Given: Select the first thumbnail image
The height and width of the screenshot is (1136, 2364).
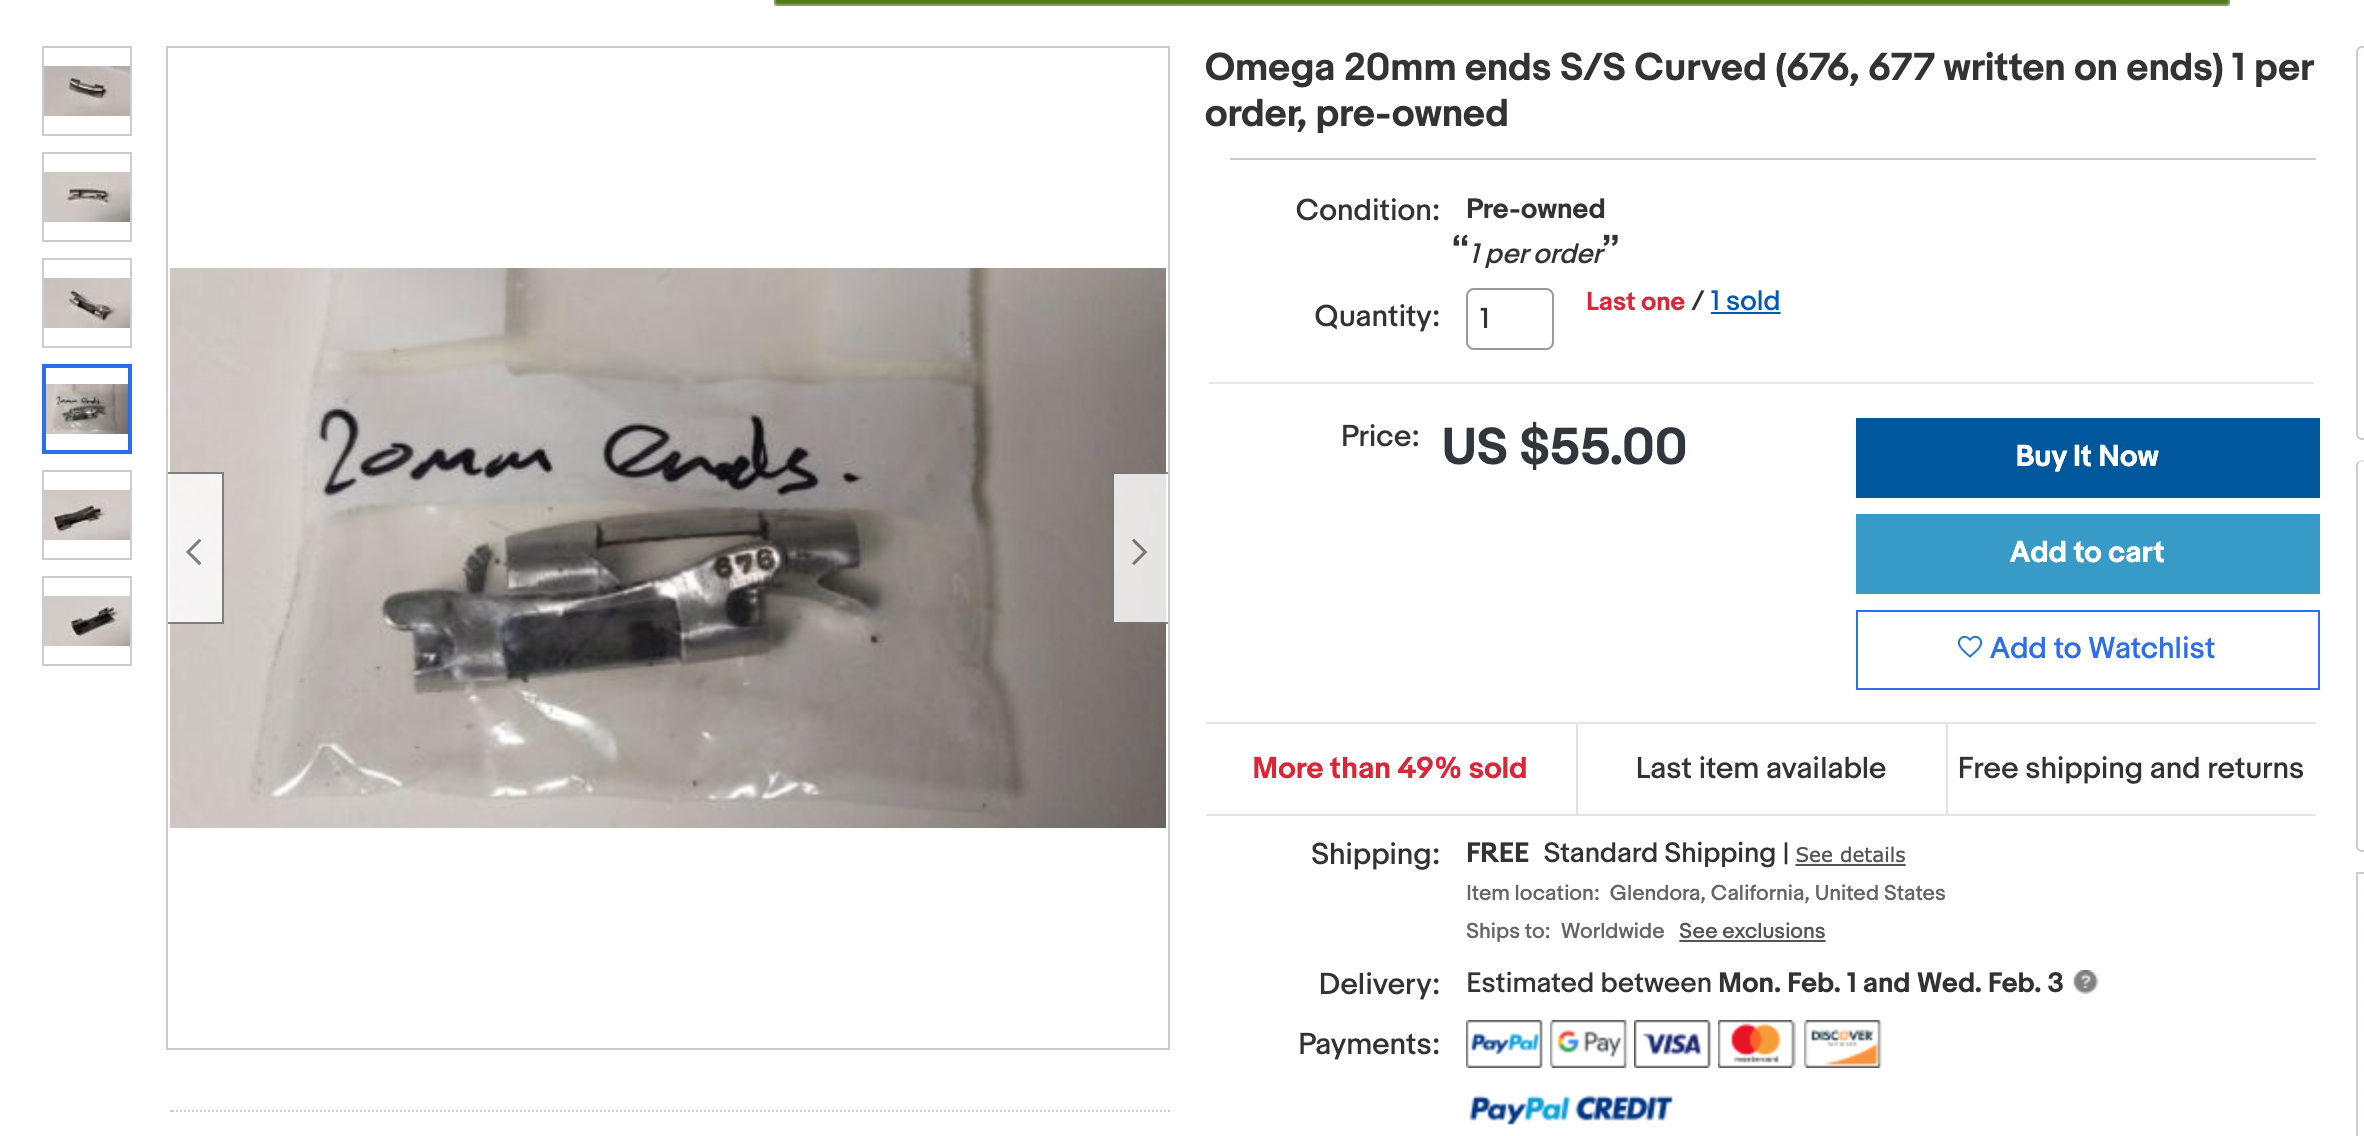Looking at the screenshot, I should (x=87, y=91).
